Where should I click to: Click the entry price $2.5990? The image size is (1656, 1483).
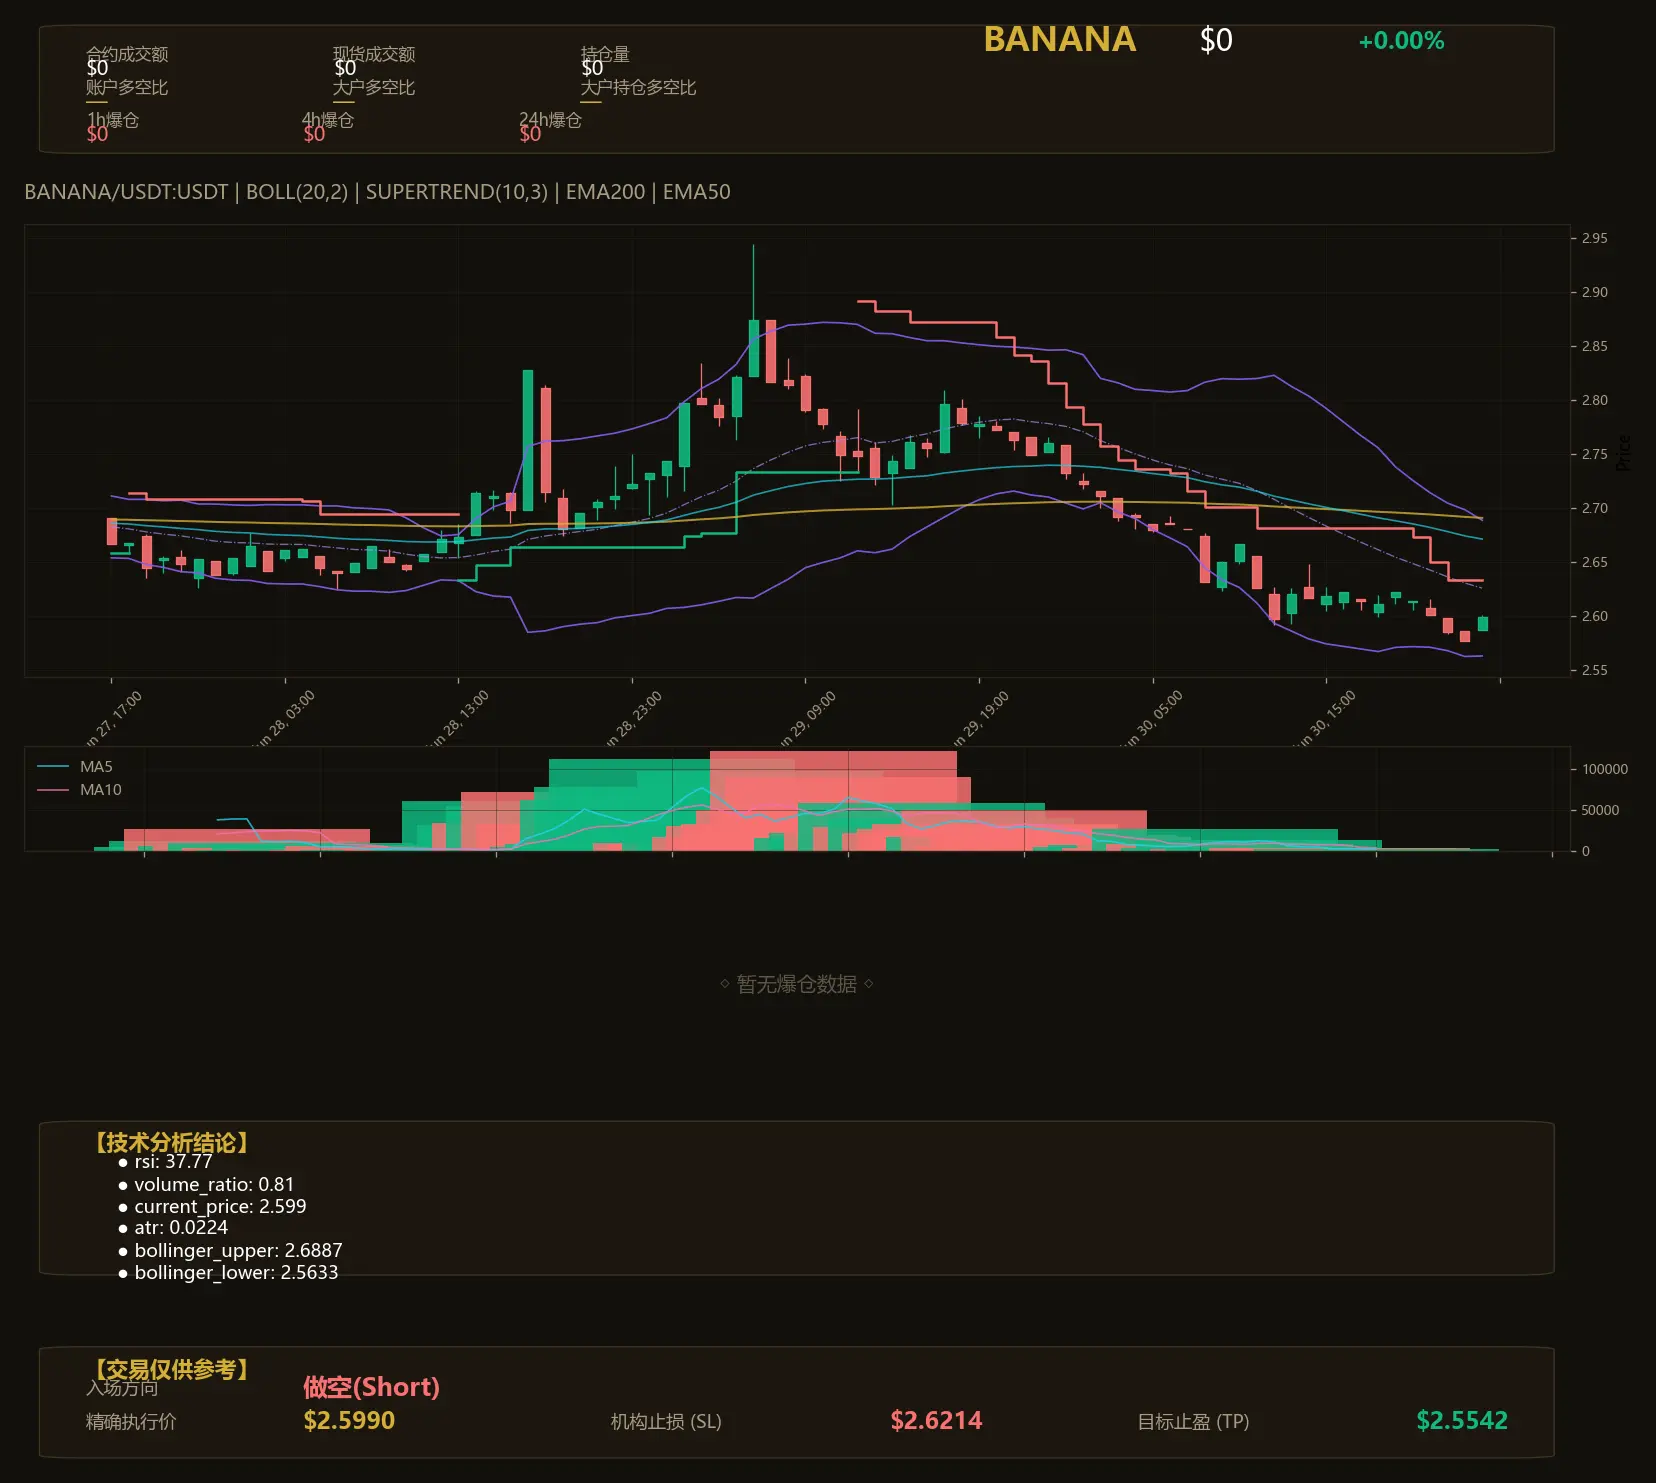click(349, 1421)
